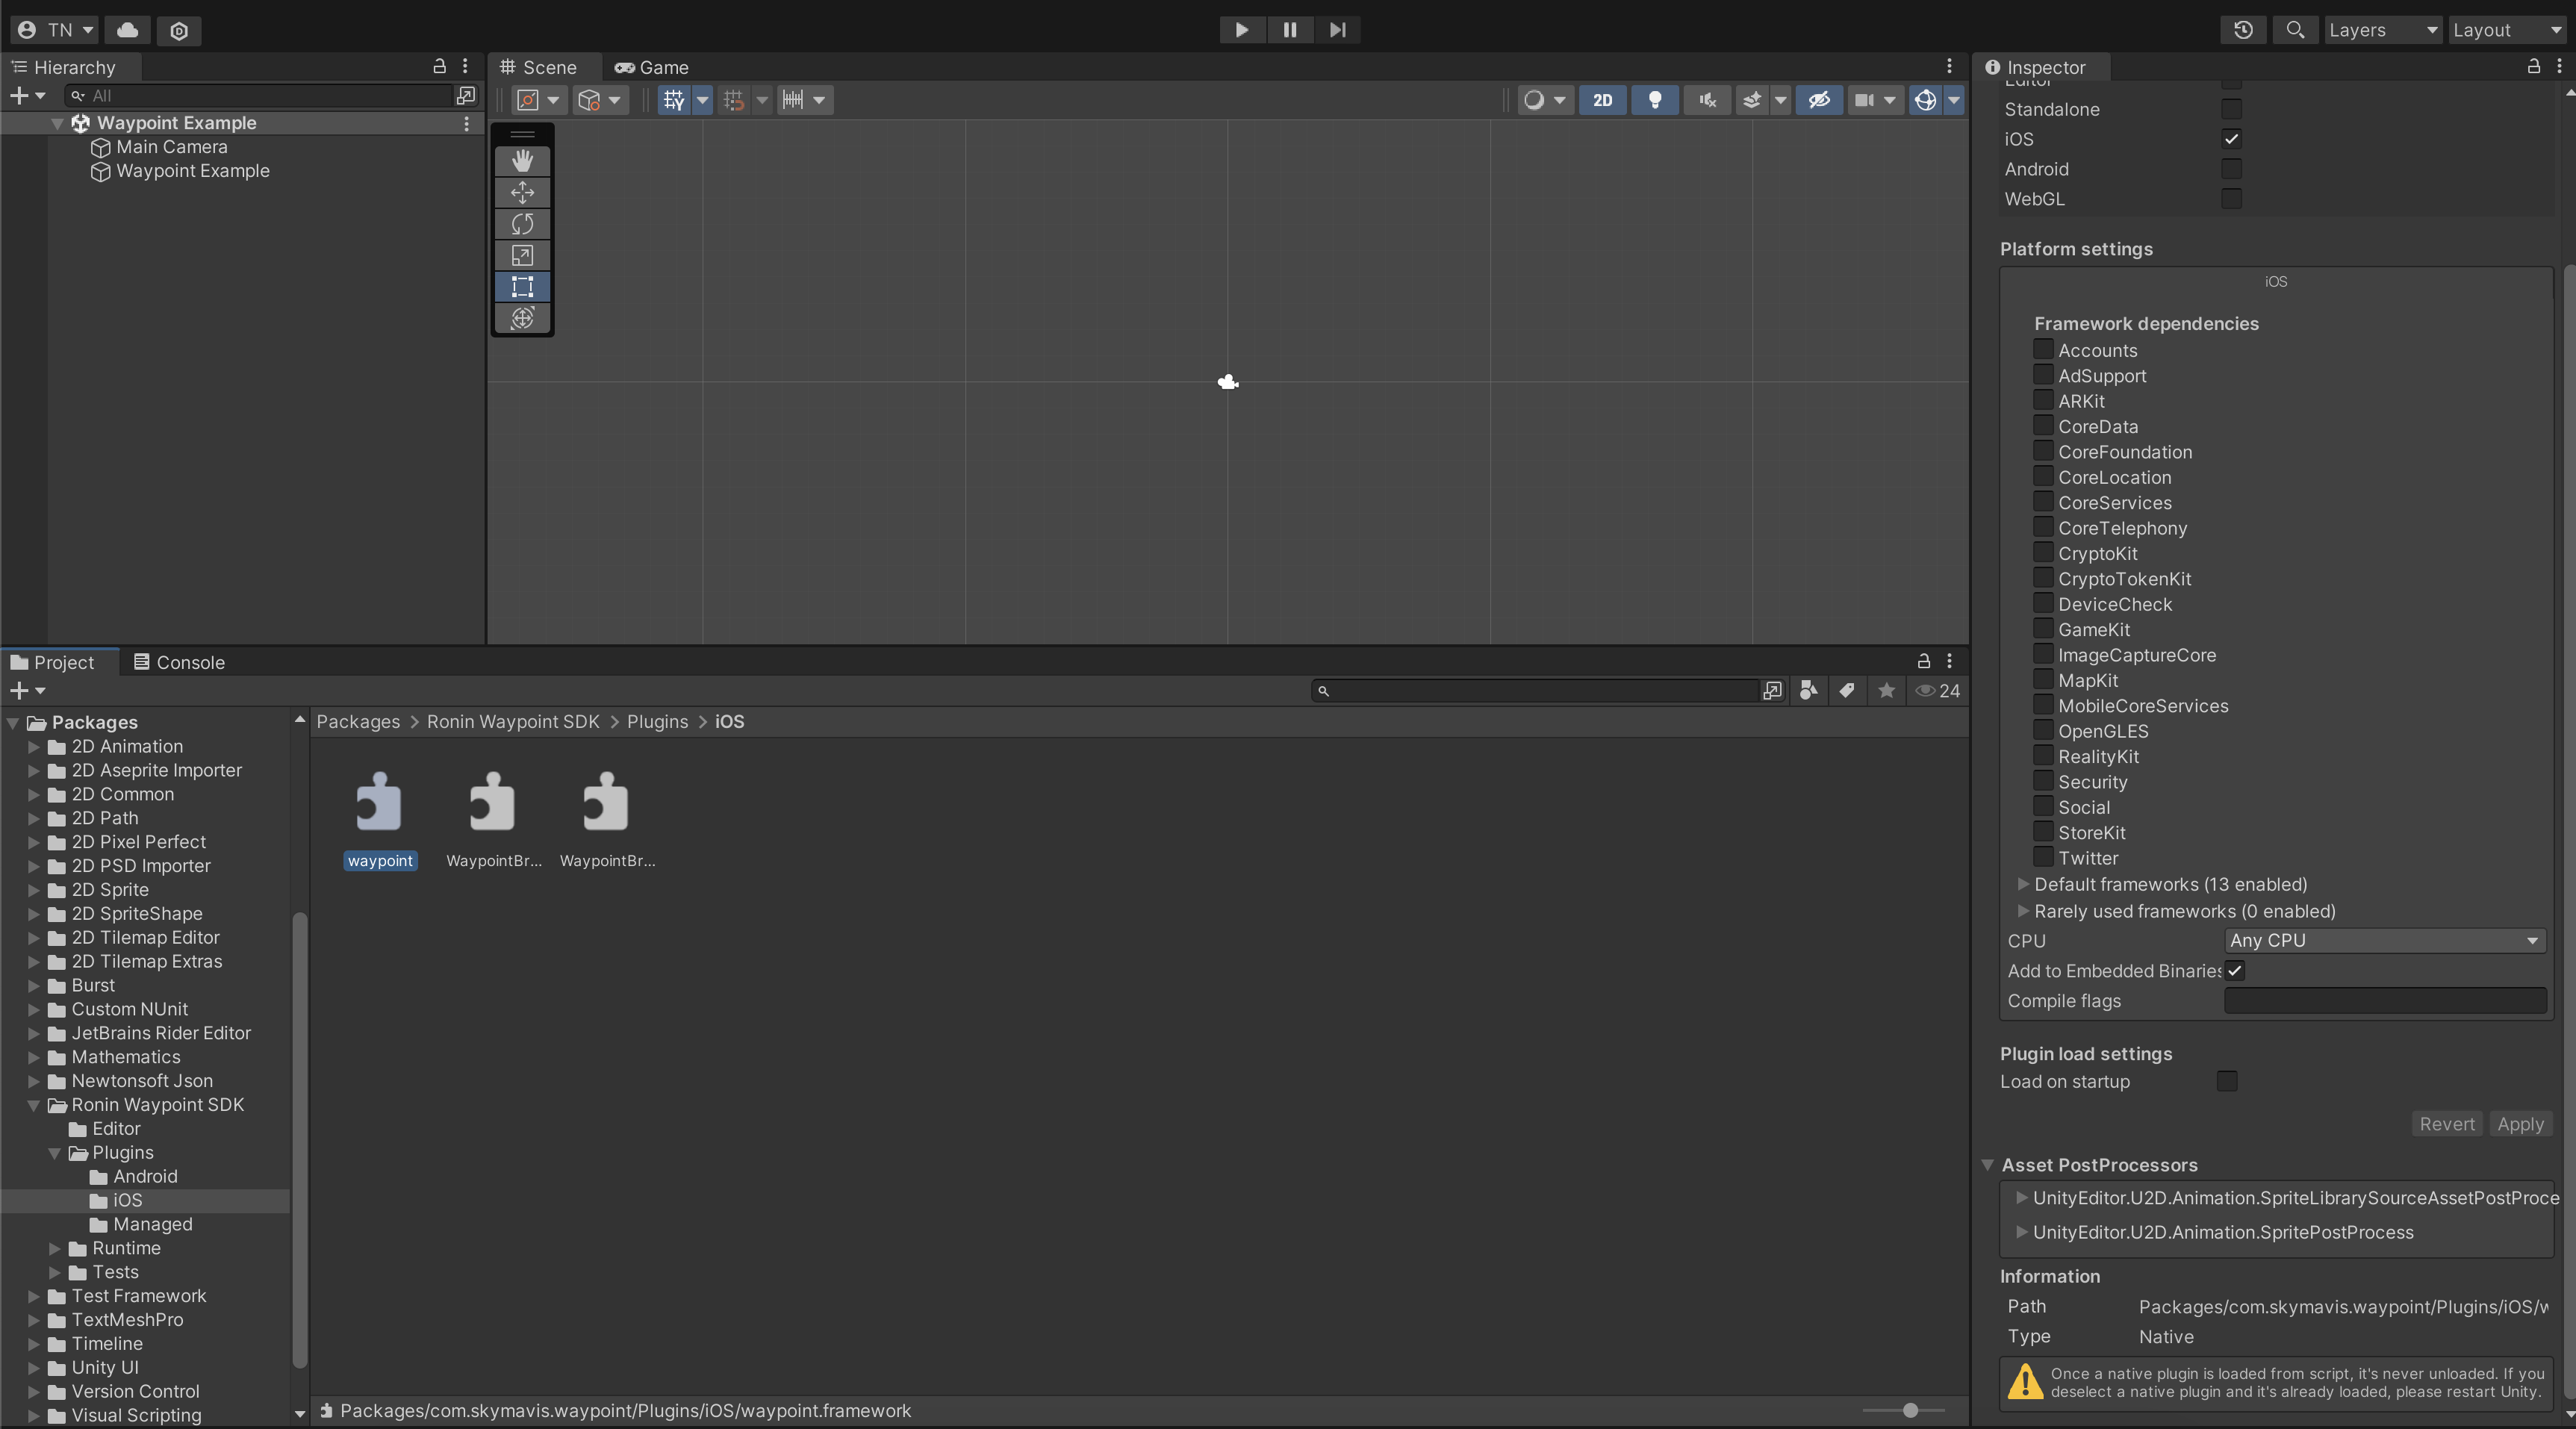Open Hierarchy panel more options menu

click(x=465, y=66)
